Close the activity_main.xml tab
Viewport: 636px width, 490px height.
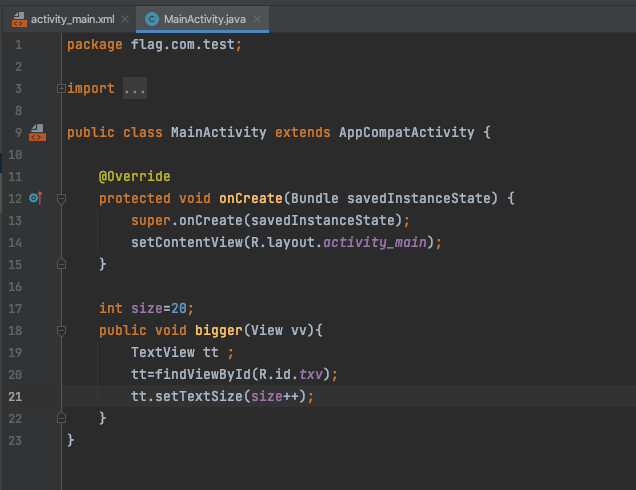point(125,19)
